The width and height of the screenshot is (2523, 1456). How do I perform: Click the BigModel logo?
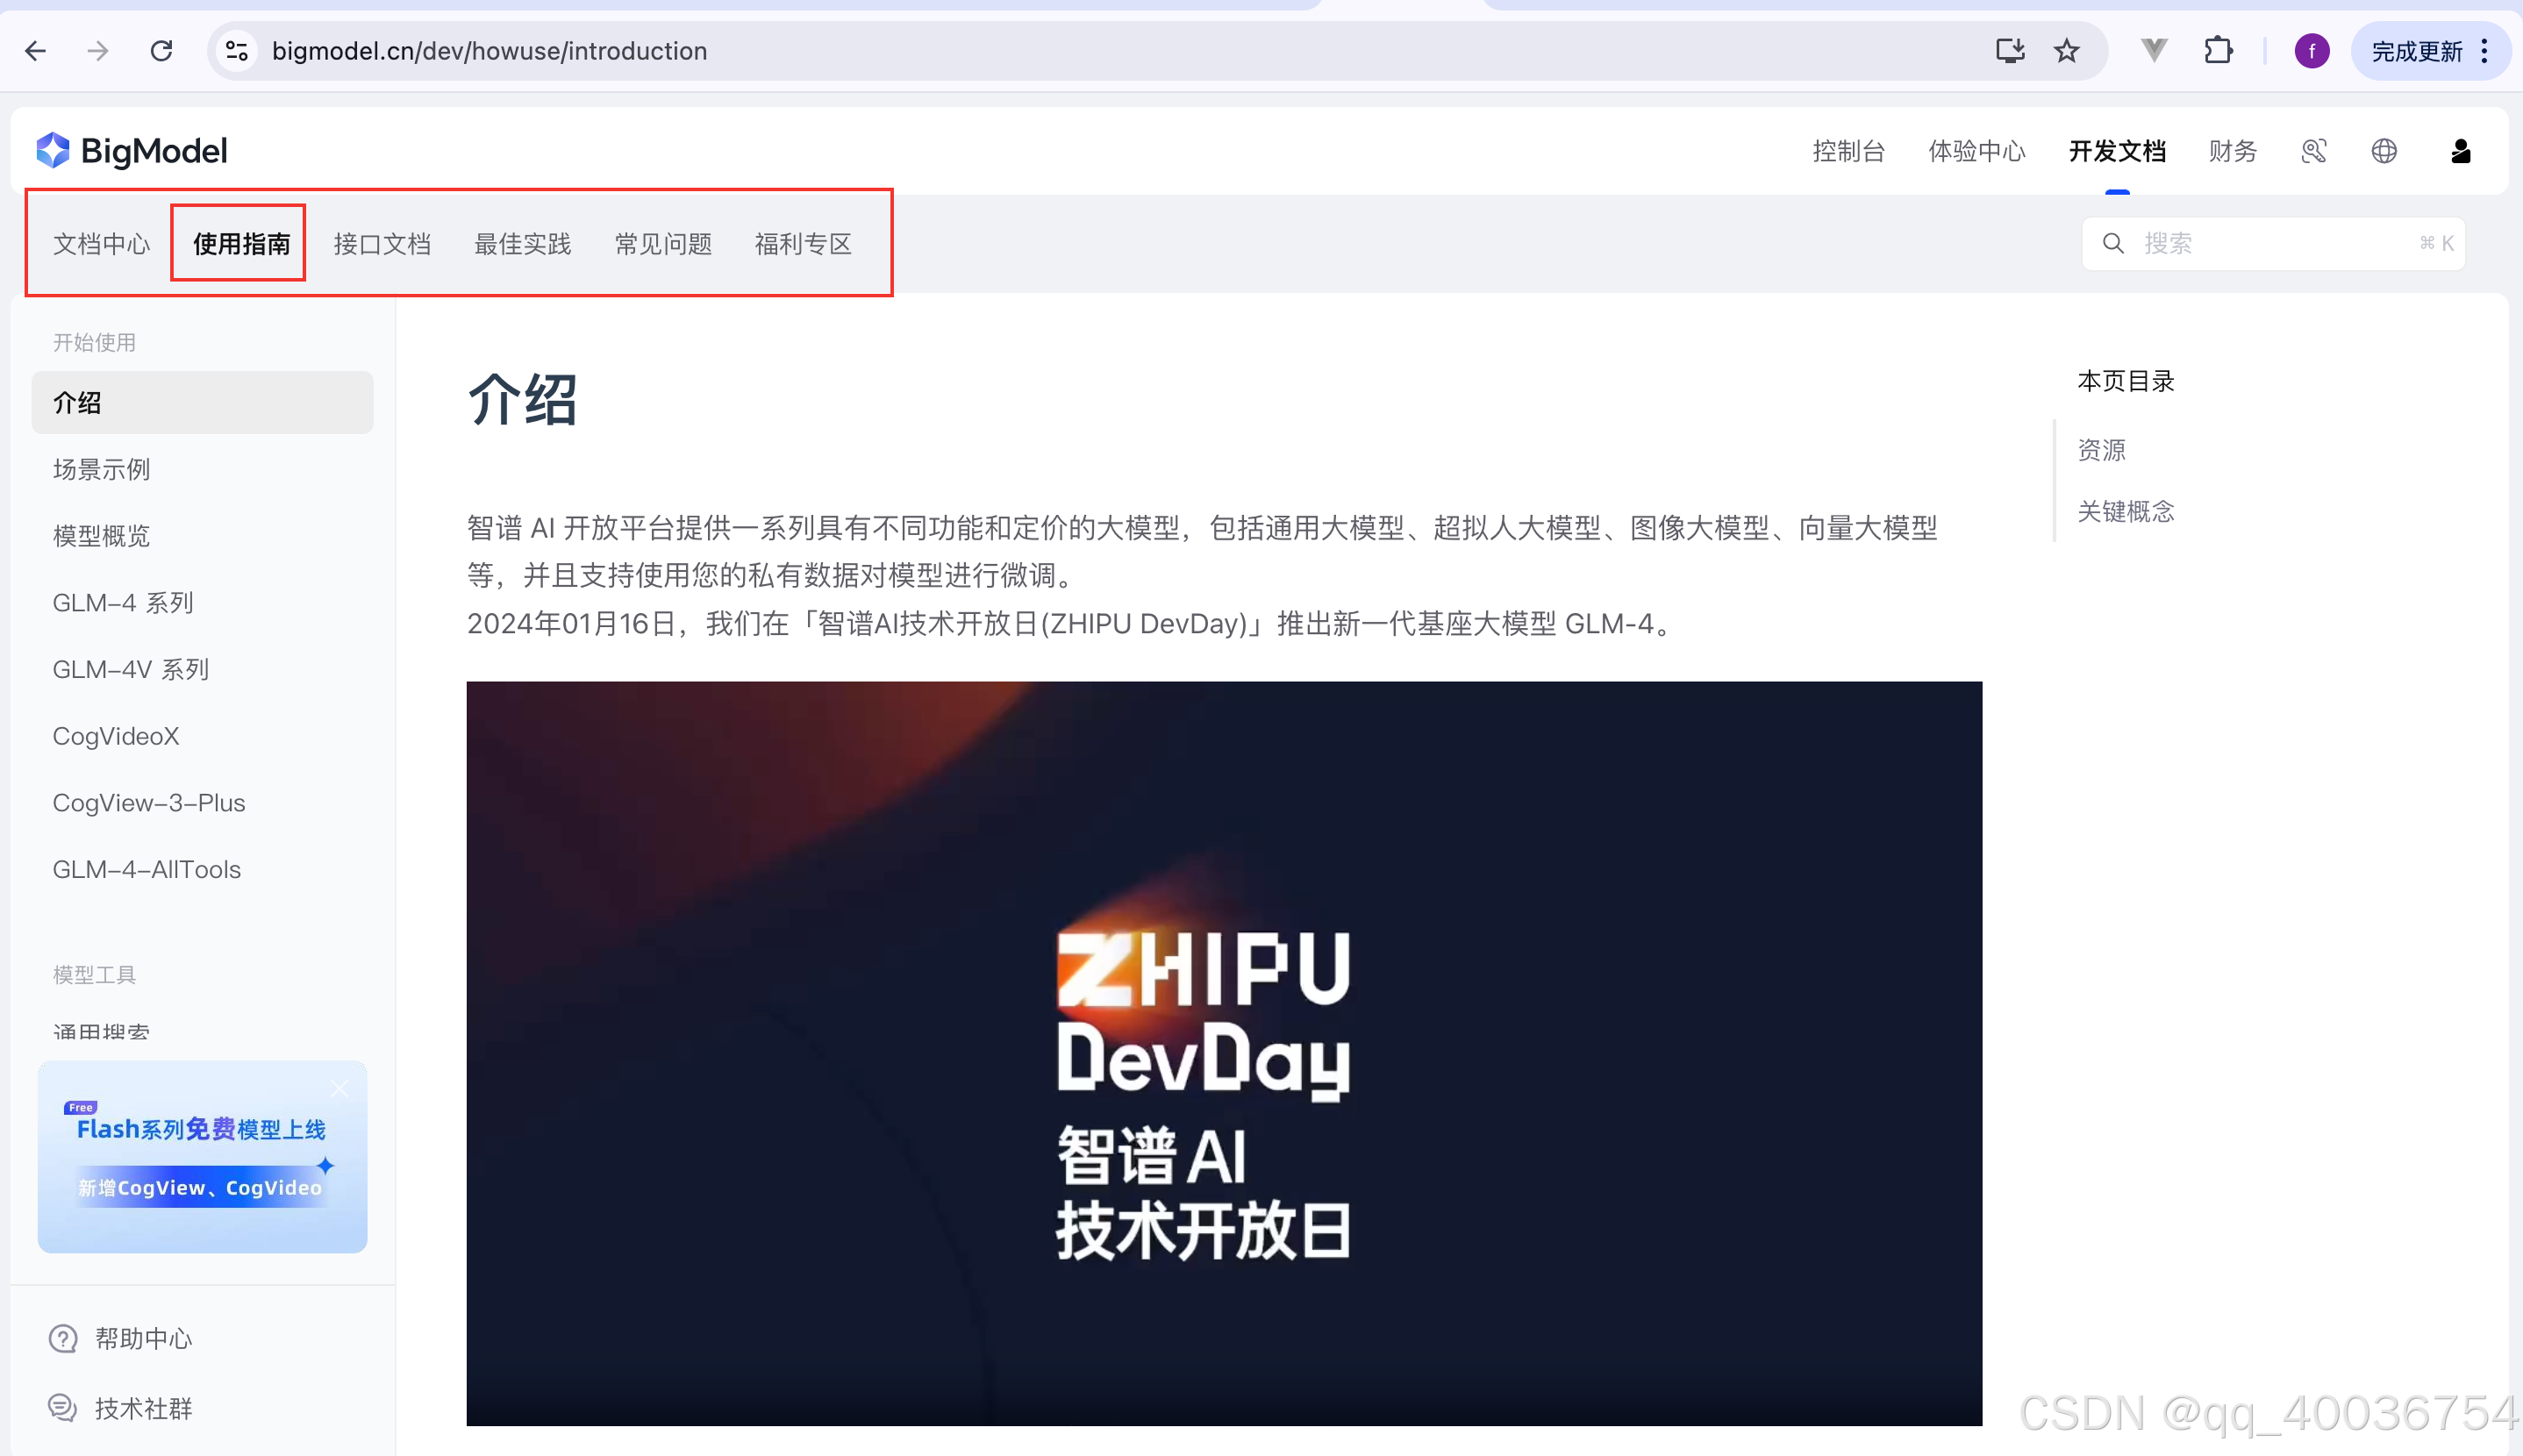click(x=132, y=151)
